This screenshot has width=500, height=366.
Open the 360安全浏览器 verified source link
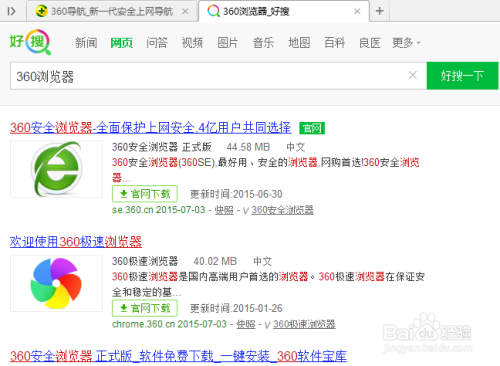click(x=283, y=210)
